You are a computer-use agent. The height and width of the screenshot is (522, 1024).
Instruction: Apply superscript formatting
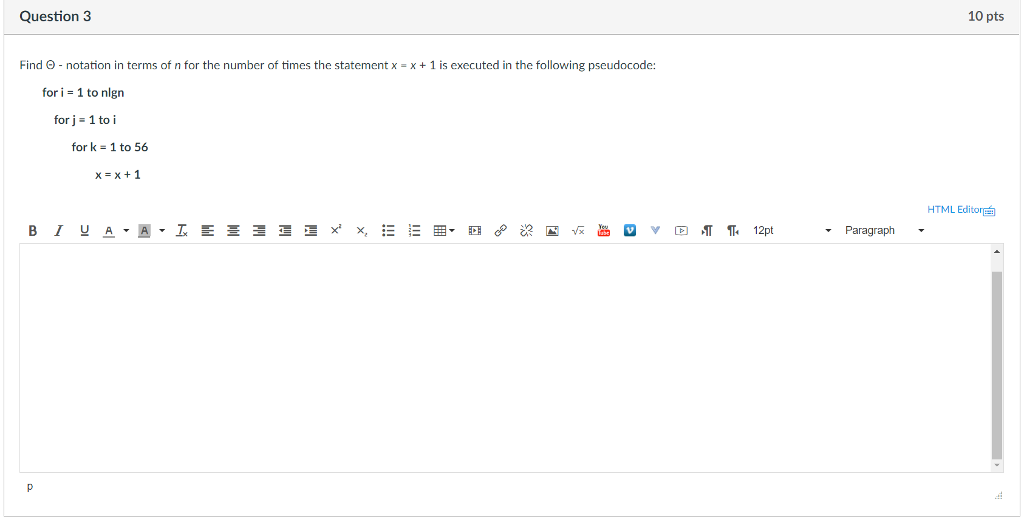click(336, 230)
